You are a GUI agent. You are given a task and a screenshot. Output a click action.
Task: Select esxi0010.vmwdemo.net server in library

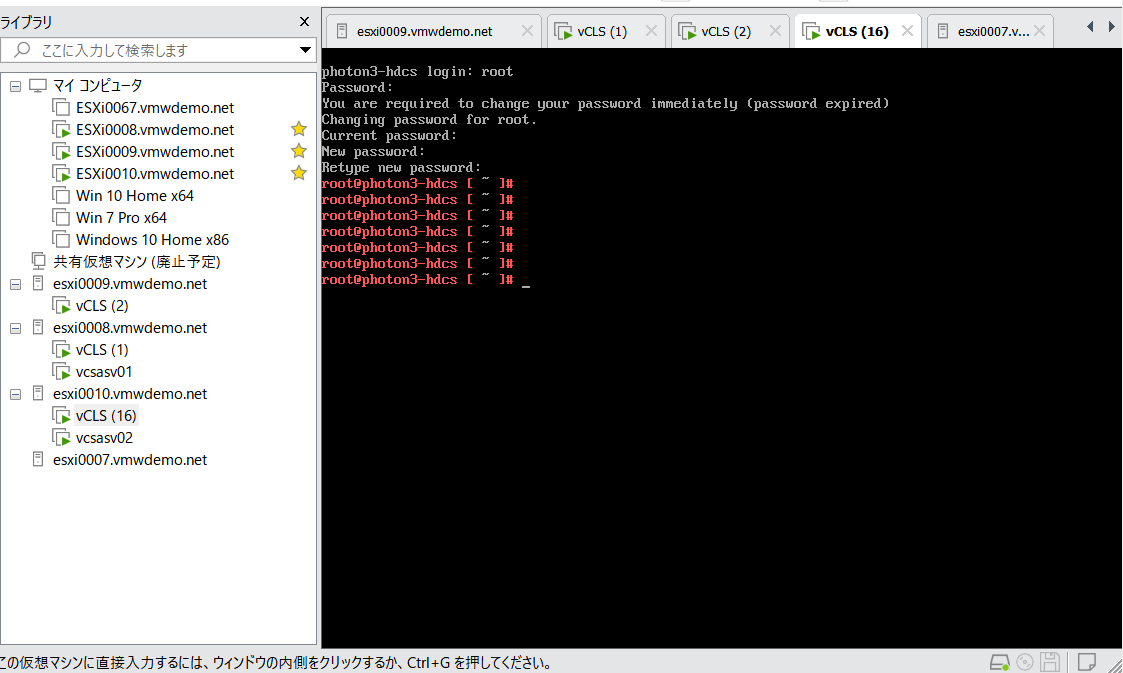pos(130,394)
